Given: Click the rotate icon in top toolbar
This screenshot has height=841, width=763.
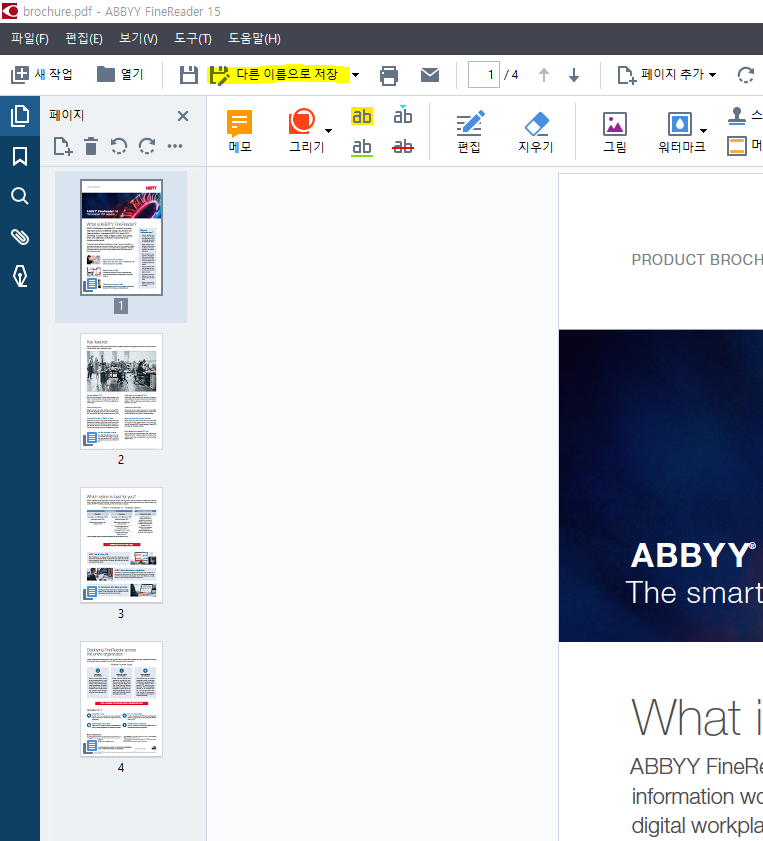Looking at the screenshot, I should (746, 75).
